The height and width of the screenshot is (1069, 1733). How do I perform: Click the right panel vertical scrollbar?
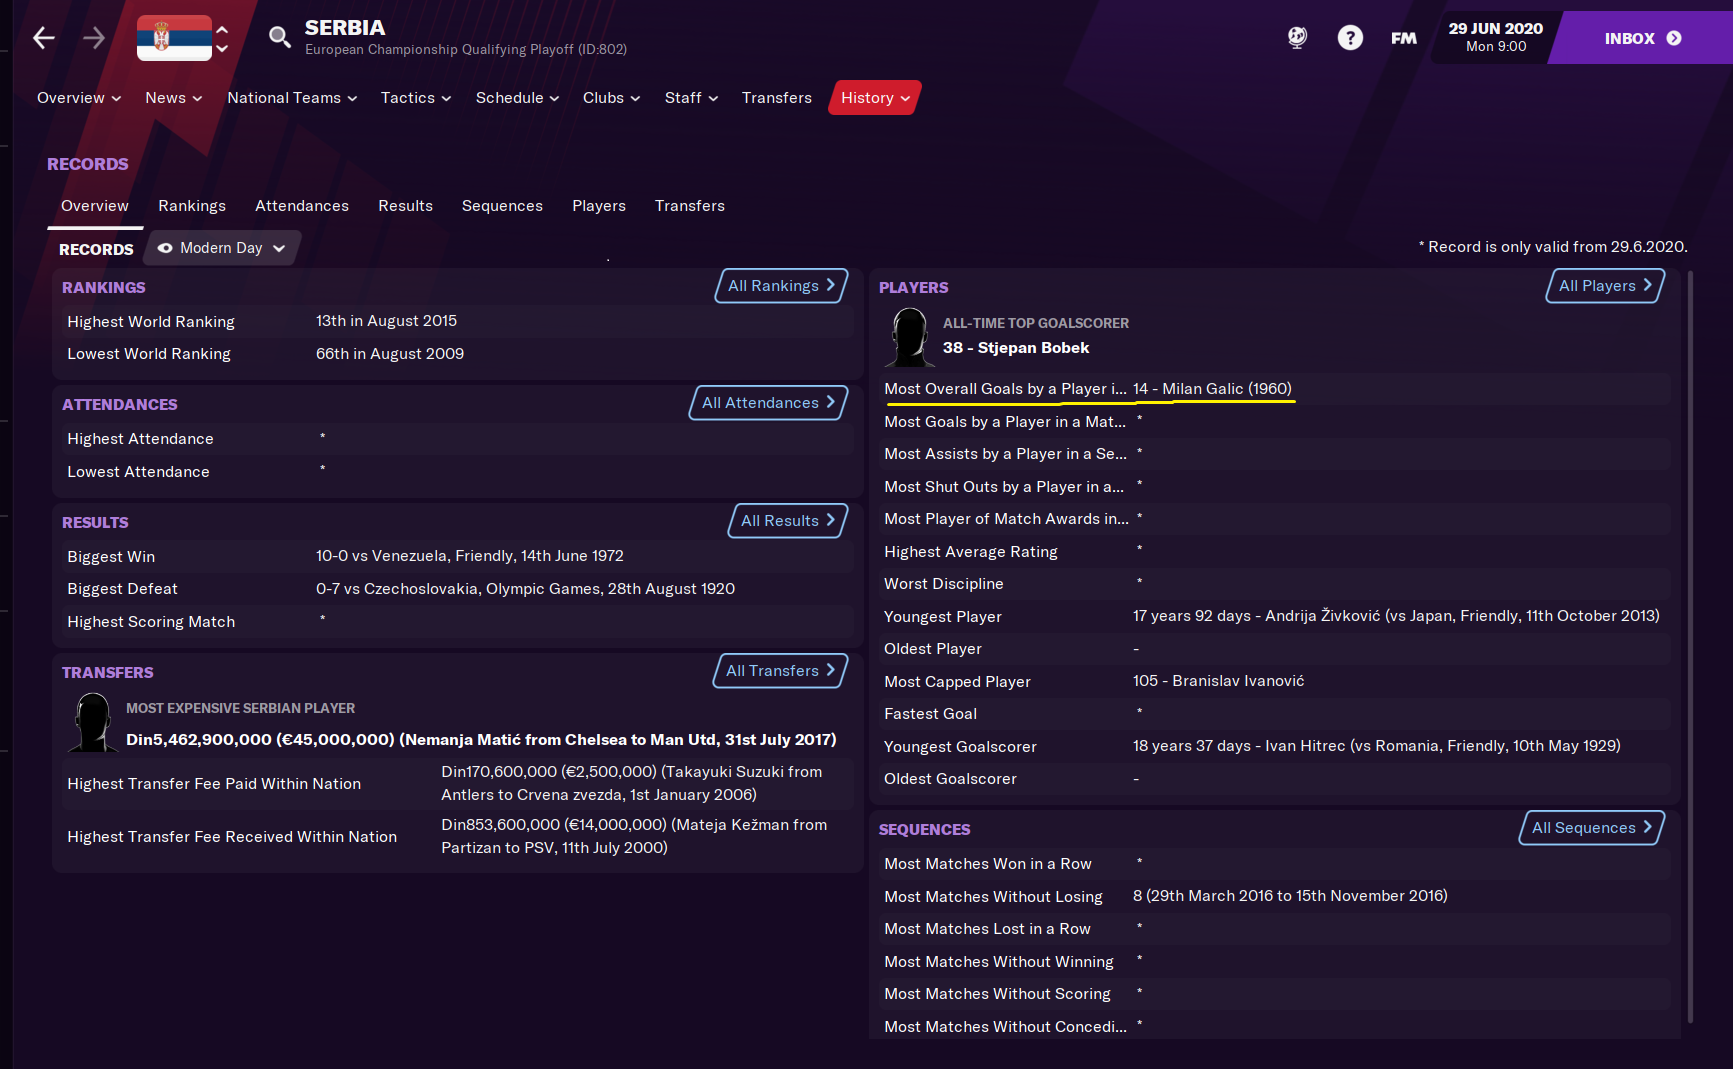point(1690,646)
